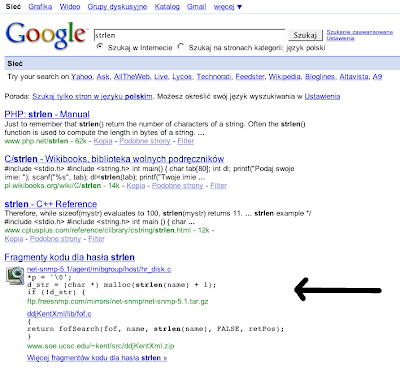Open 'C/strlen - Wikibooks' result
Image resolution: width=400 pixels, height=371 pixels.
click(114, 159)
